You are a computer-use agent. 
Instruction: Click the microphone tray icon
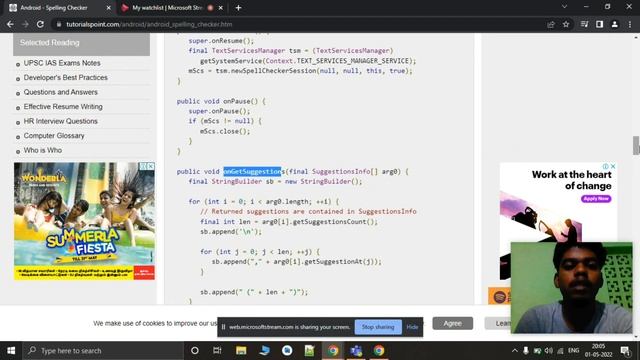526,351
